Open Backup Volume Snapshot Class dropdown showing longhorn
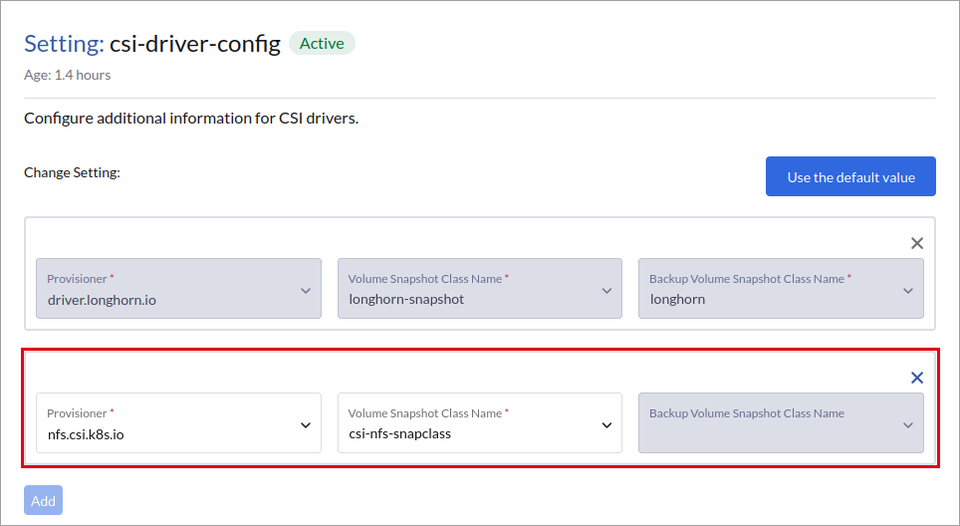Image resolution: width=960 pixels, height=526 pixels. click(x=781, y=288)
